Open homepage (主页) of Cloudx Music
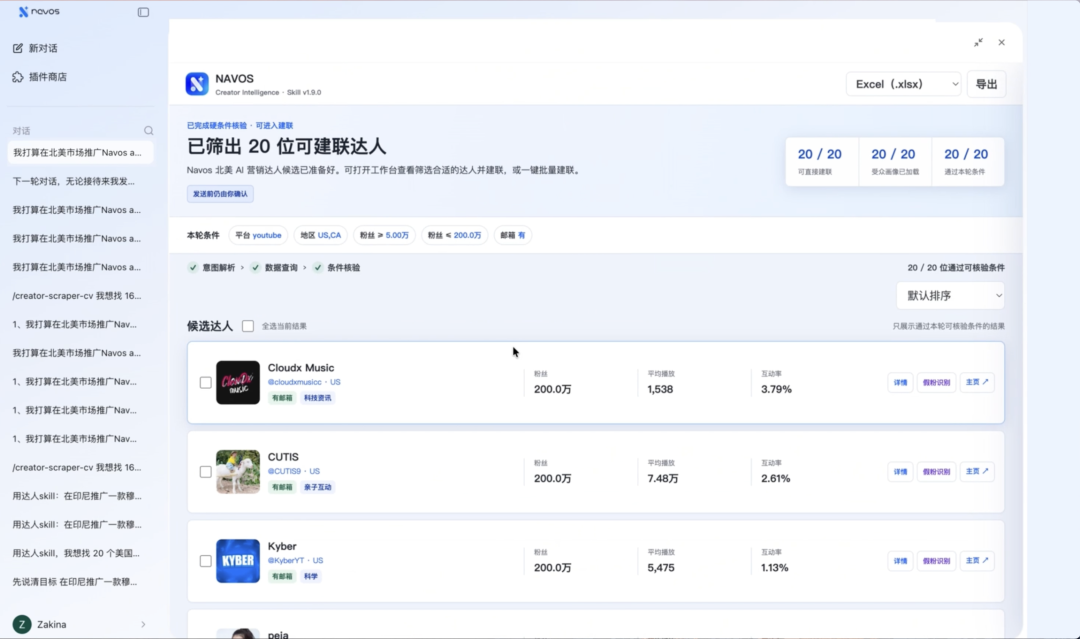 (x=977, y=382)
